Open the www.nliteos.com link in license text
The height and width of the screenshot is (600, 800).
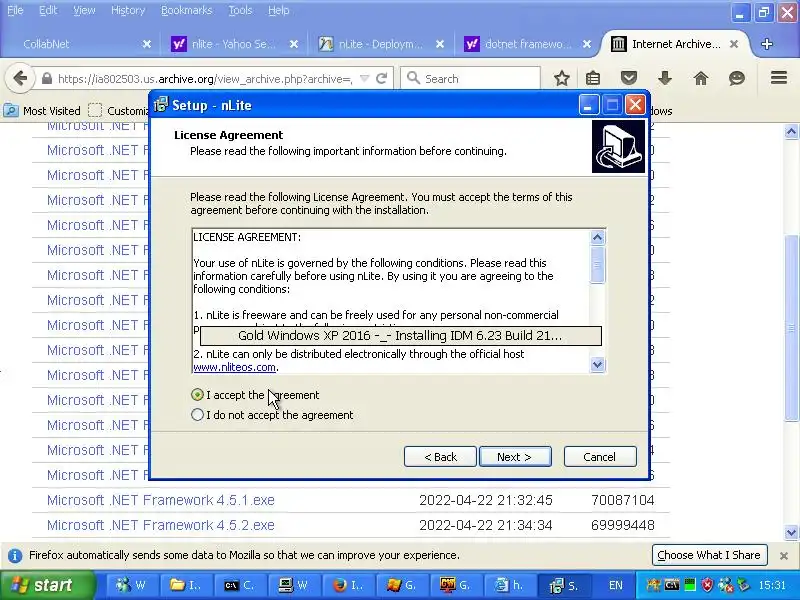235,367
